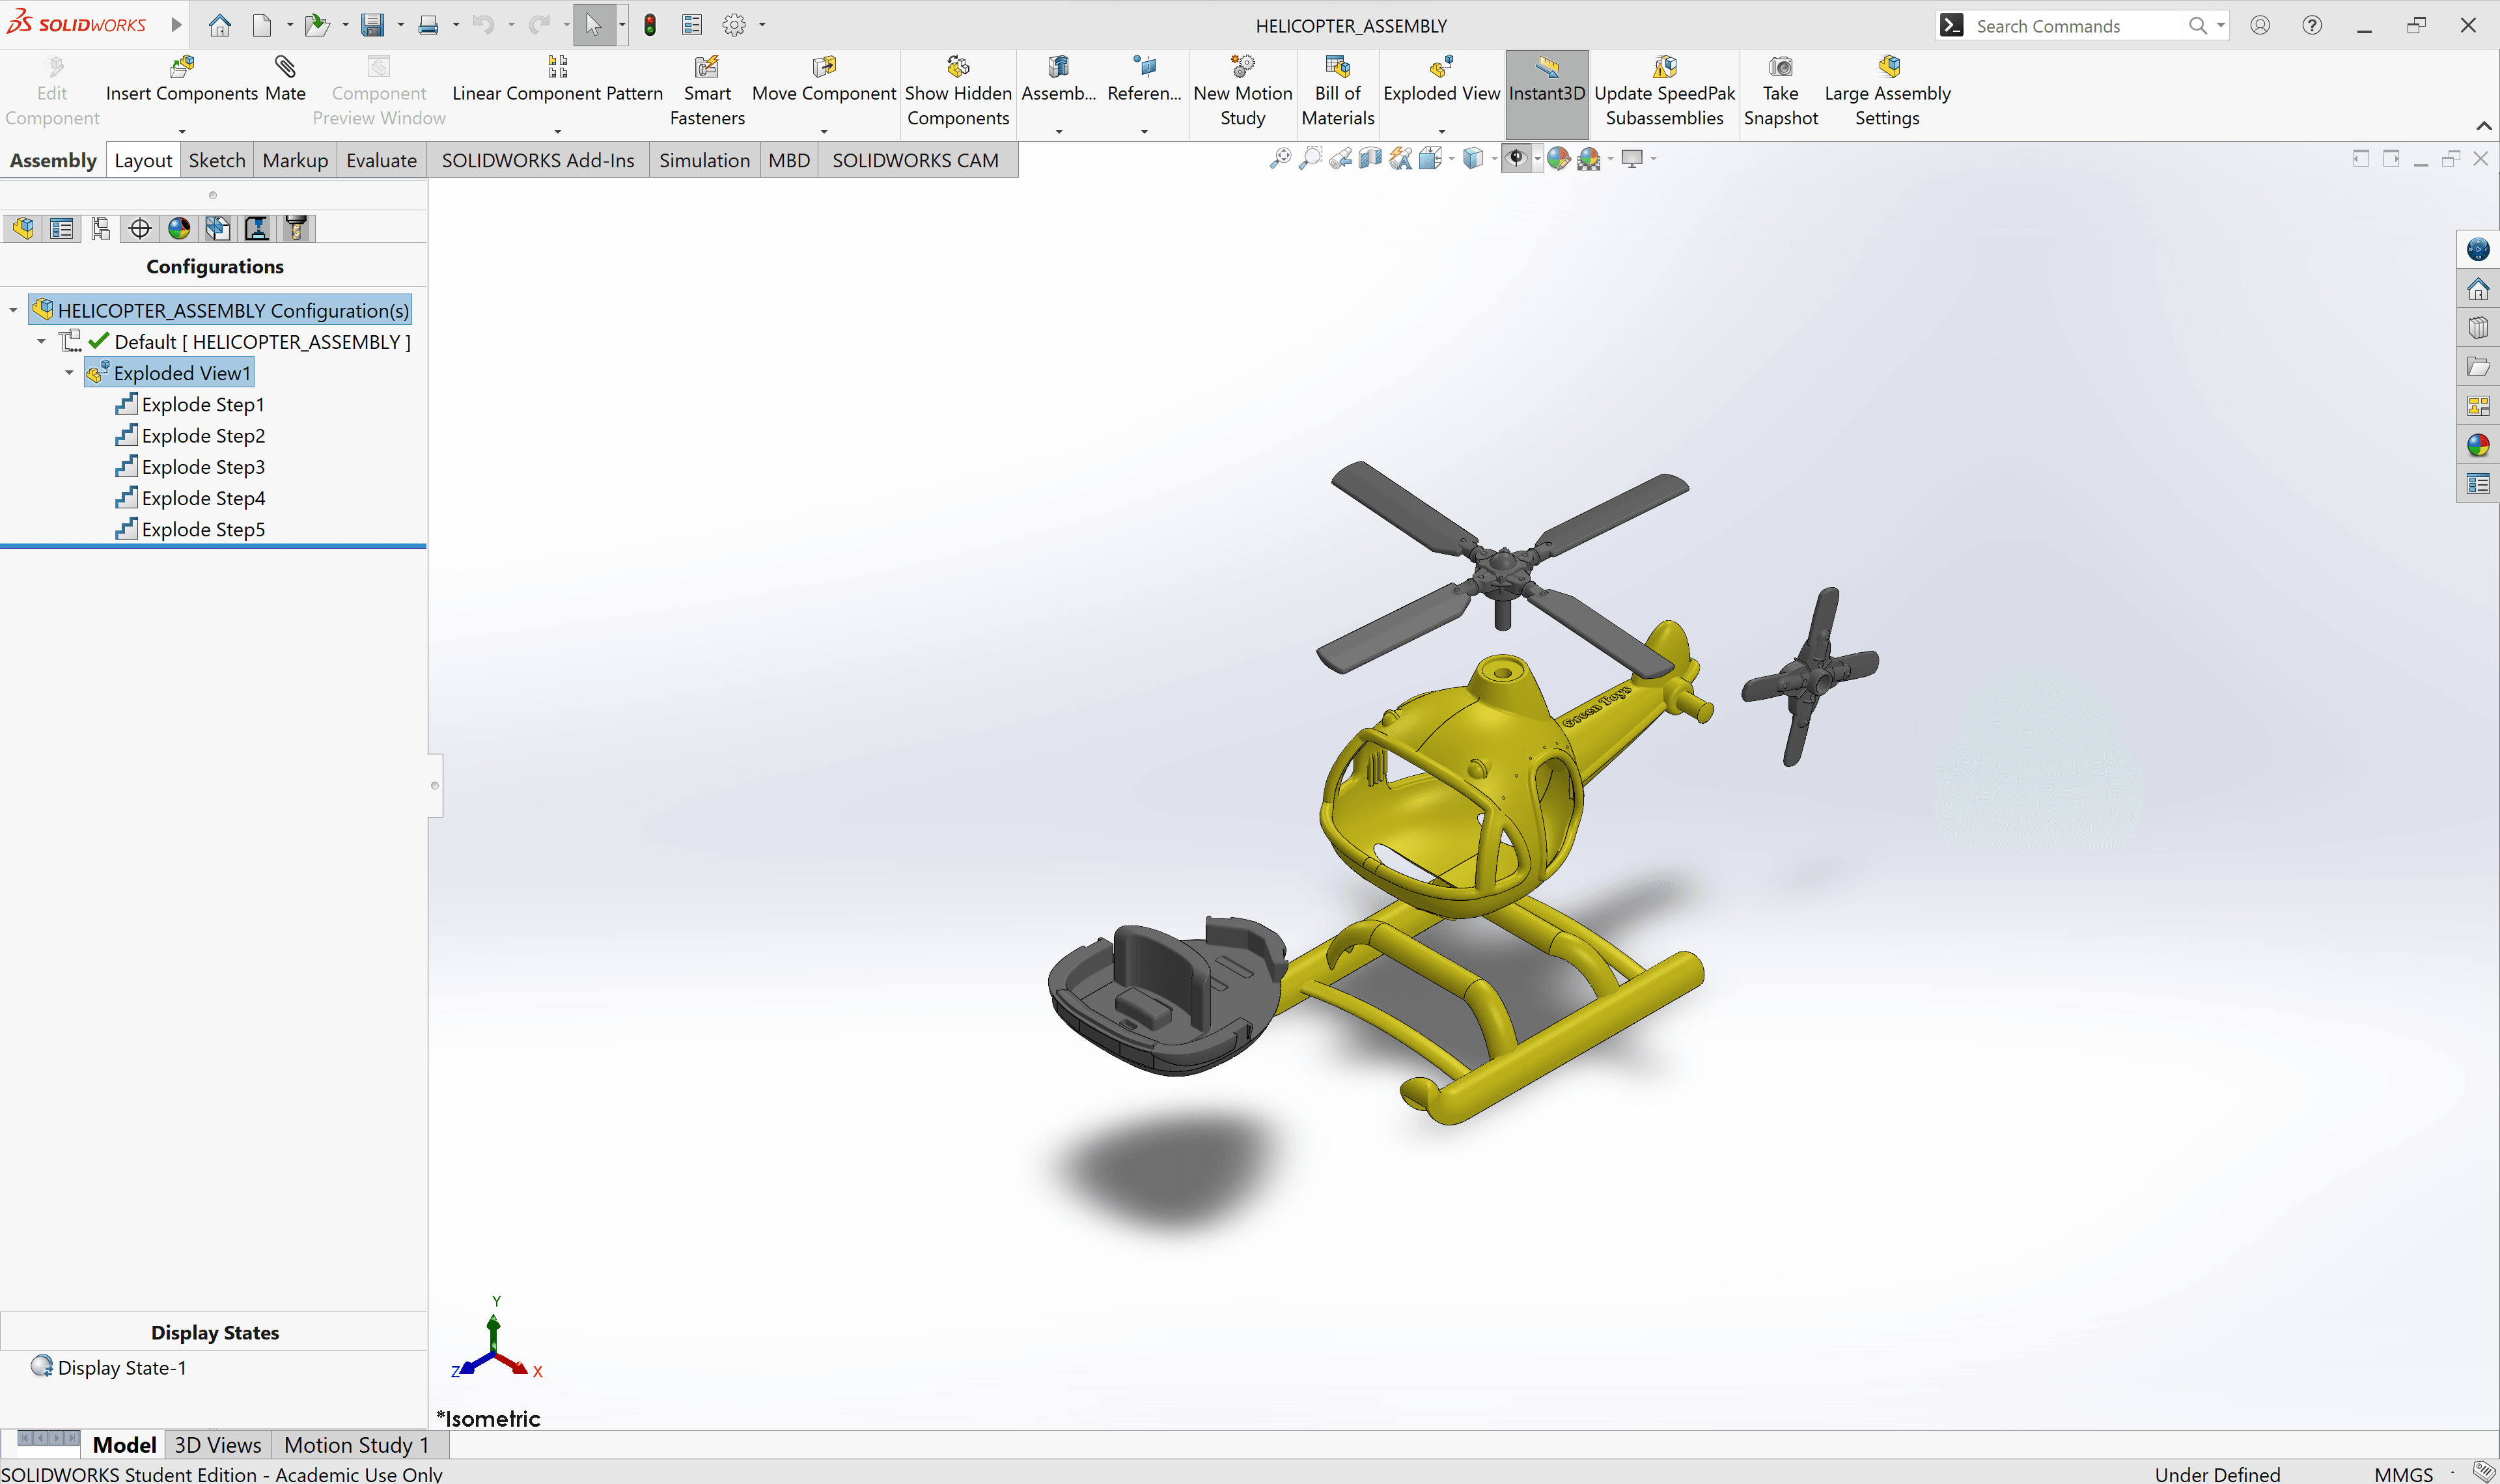The width and height of the screenshot is (2500, 1484).
Task: Toggle Hide/Show Items in the viewport toolbar
Action: click(x=1516, y=158)
